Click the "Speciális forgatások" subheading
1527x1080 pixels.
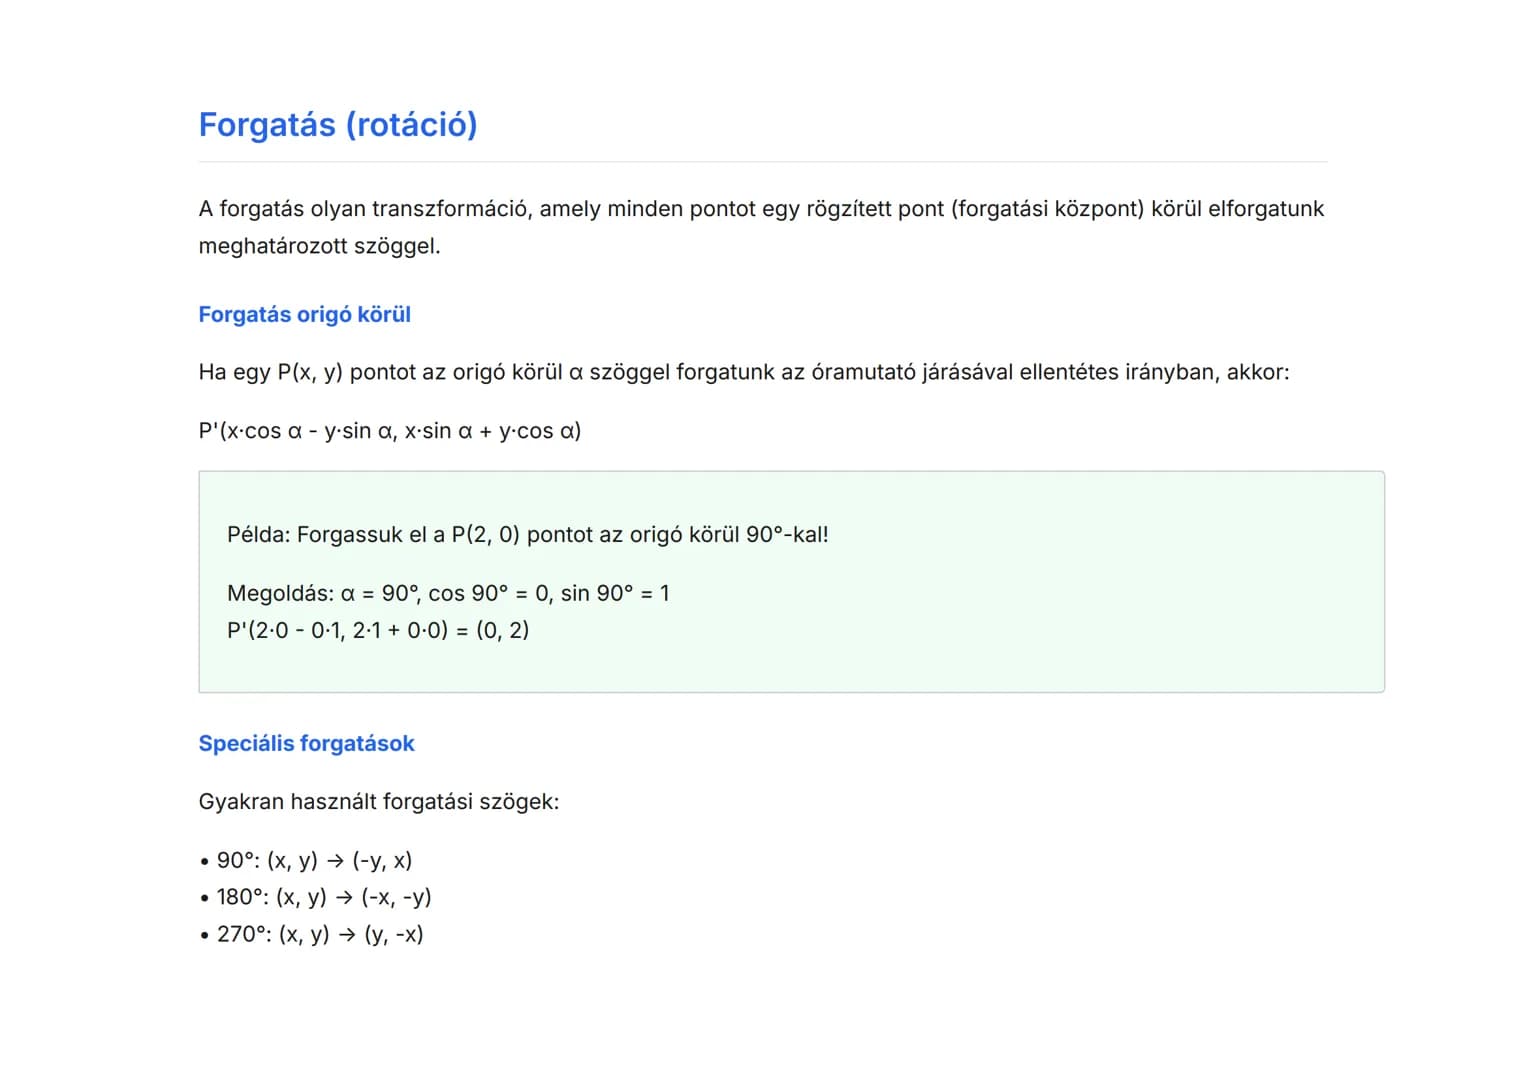306,744
